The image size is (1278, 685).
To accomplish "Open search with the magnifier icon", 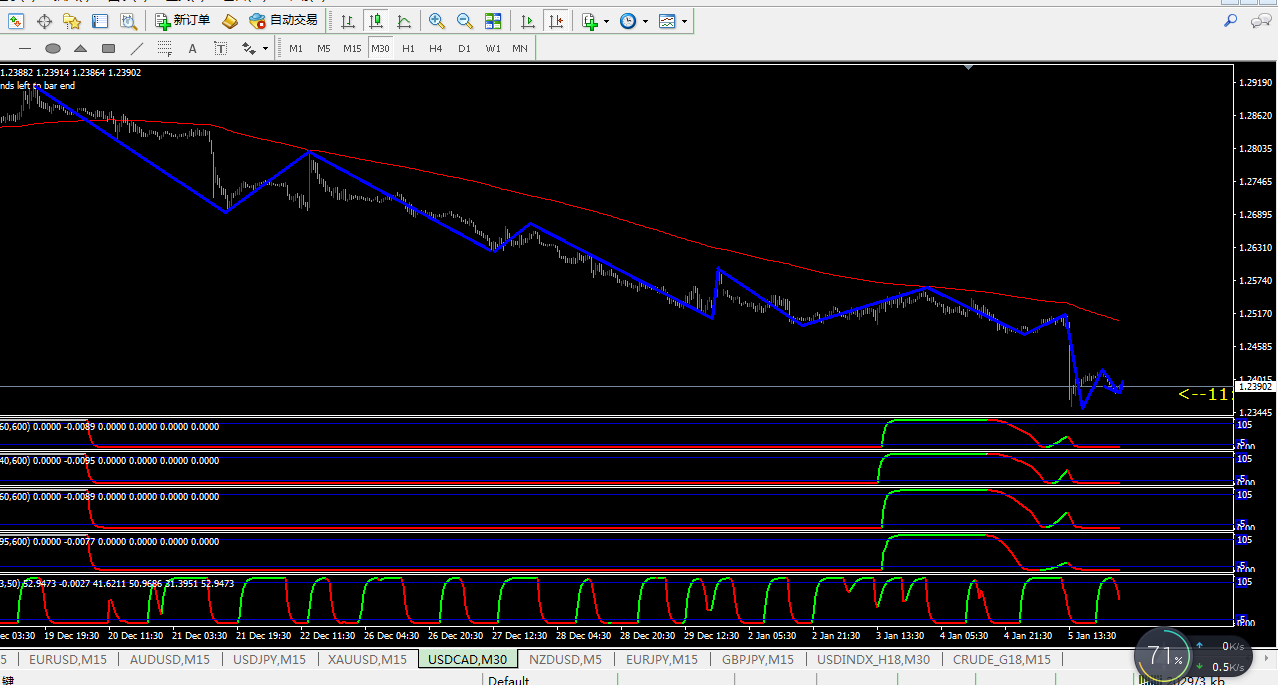I will (1231, 20).
